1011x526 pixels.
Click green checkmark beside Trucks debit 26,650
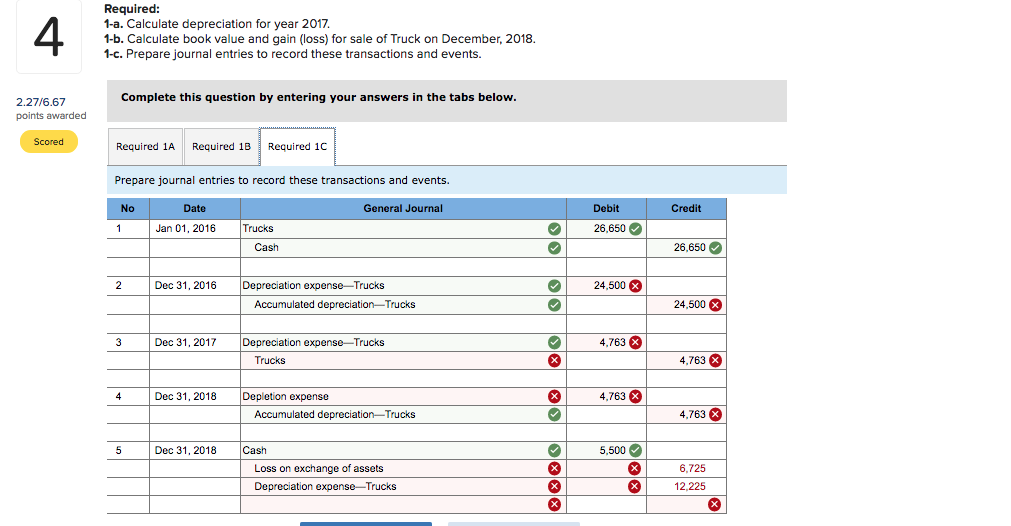tap(635, 229)
